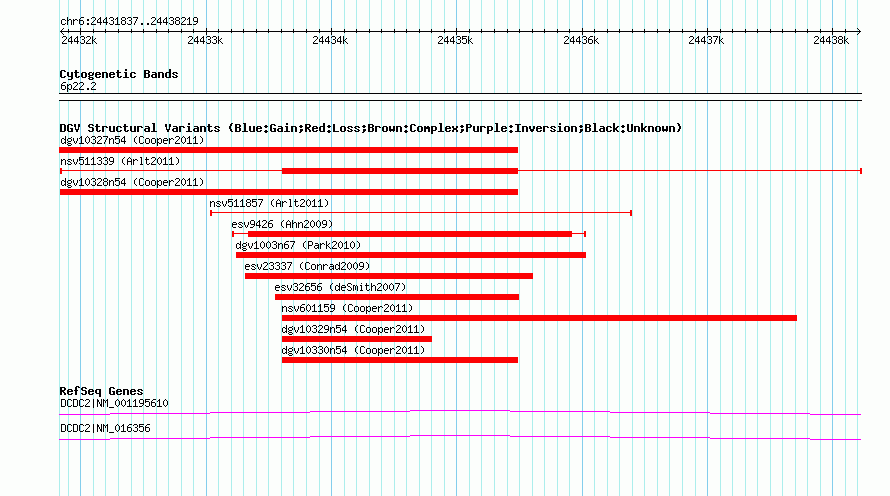Open the DCDC2|NM_016356 gene label
The image size is (890, 496).
click(105, 428)
